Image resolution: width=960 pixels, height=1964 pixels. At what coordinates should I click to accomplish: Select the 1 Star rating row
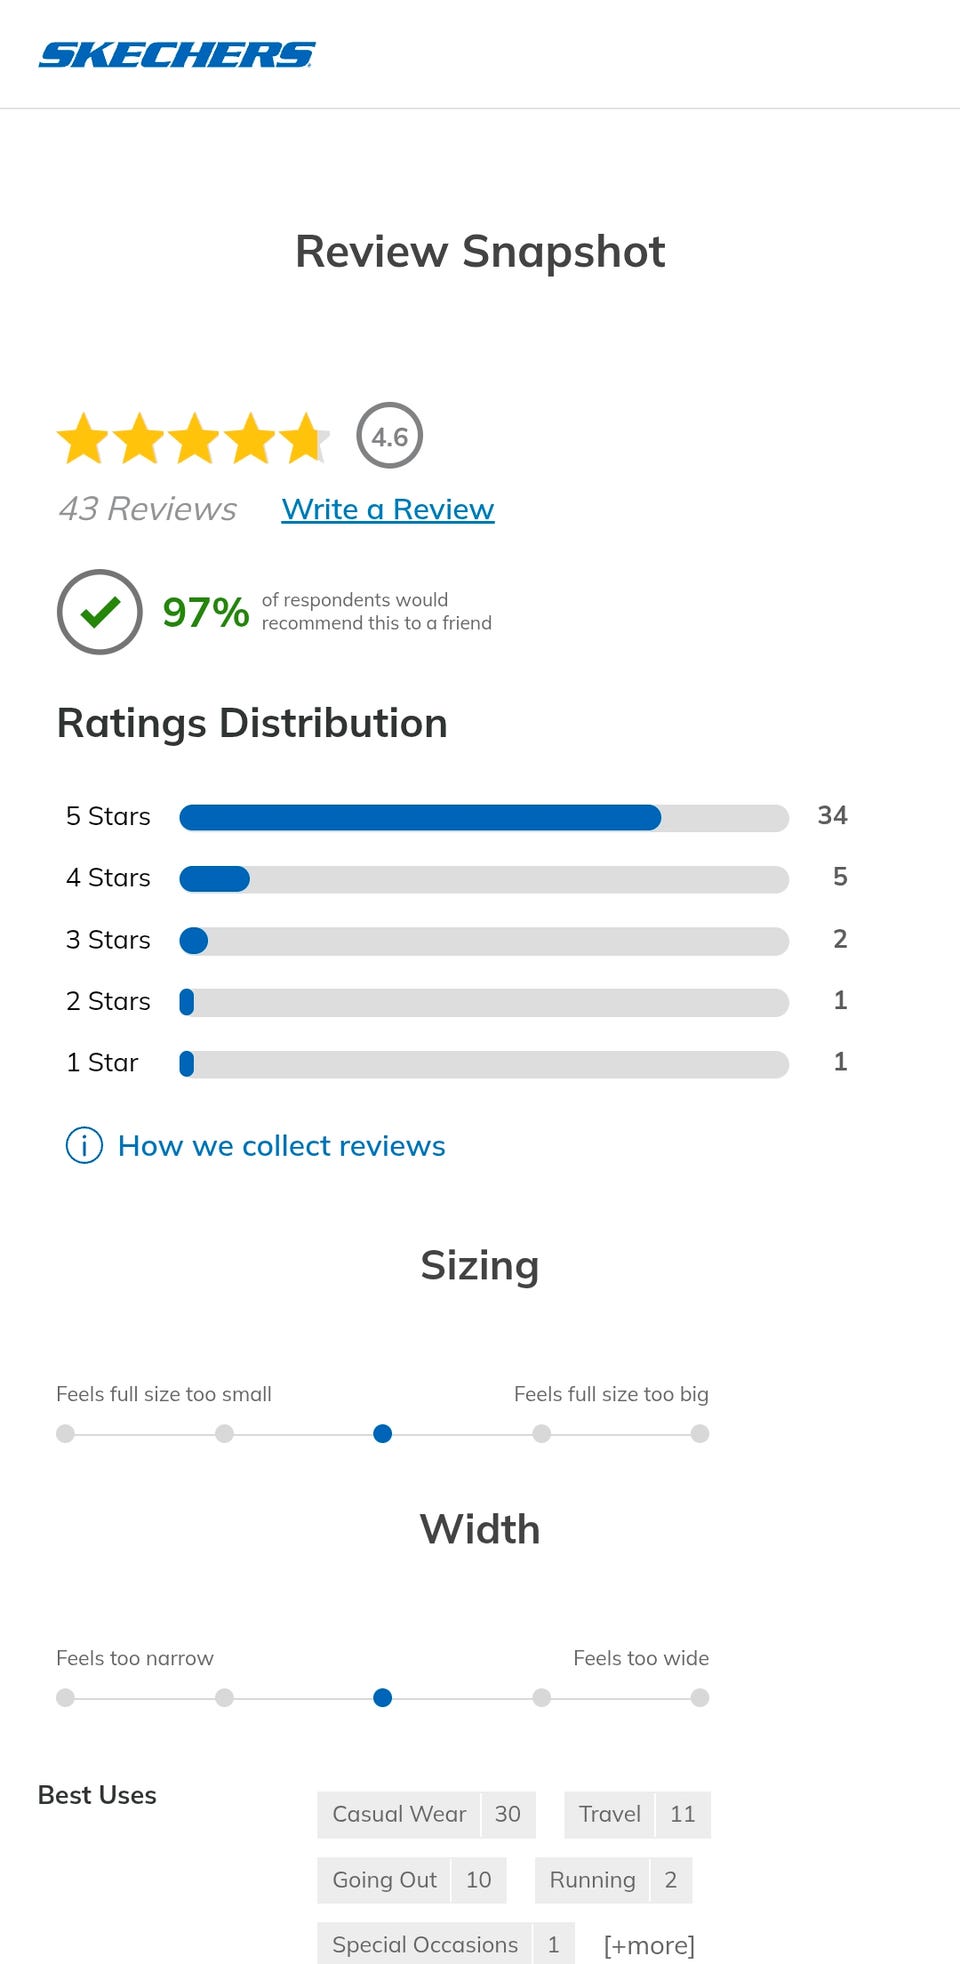(483, 1063)
